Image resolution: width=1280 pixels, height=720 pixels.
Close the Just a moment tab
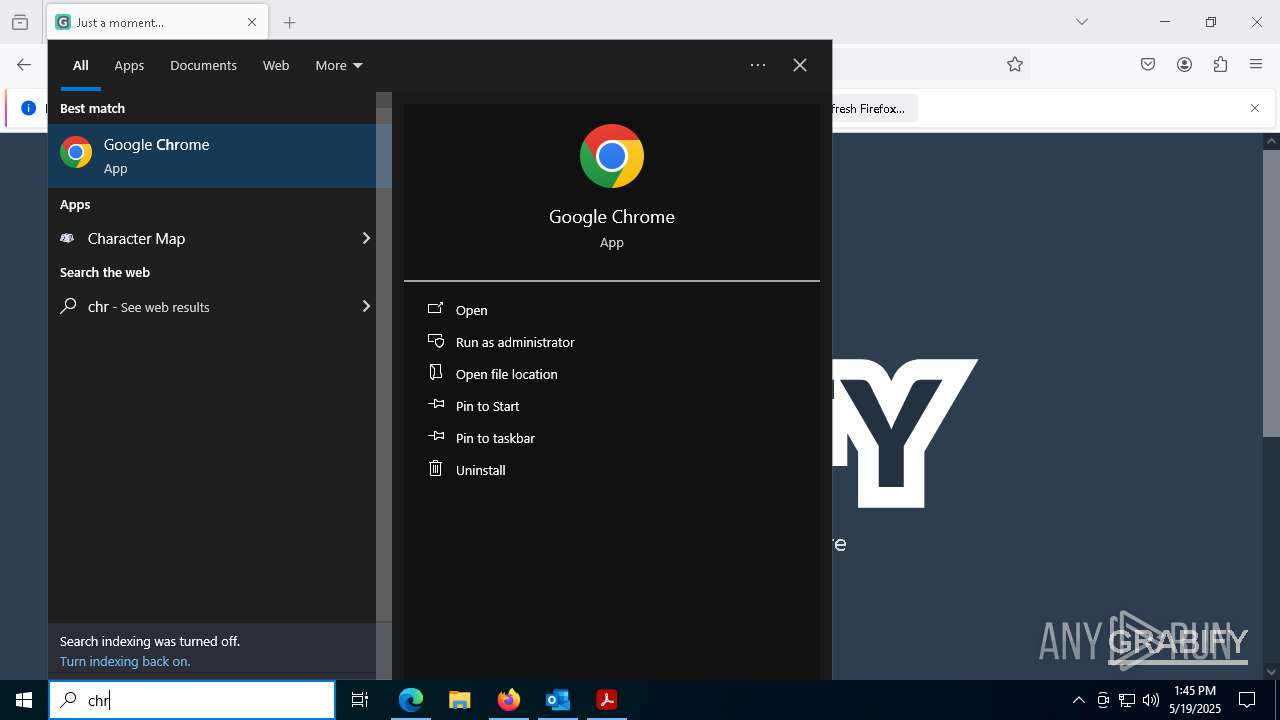tap(252, 22)
